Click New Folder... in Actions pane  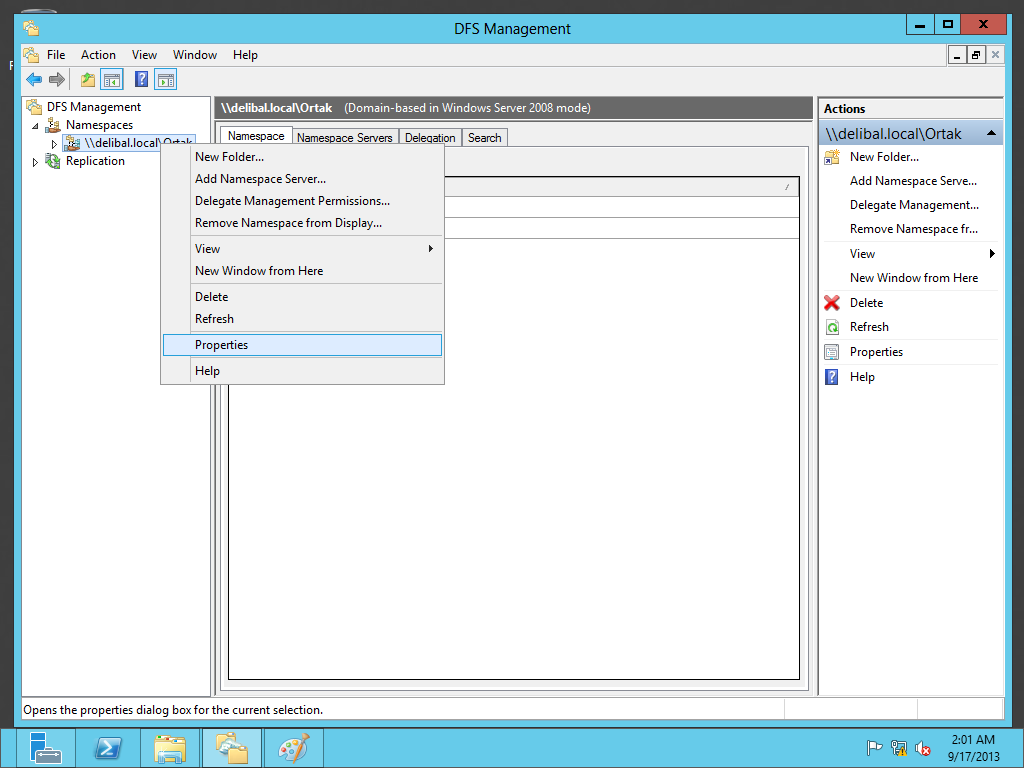tap(884, 157)
